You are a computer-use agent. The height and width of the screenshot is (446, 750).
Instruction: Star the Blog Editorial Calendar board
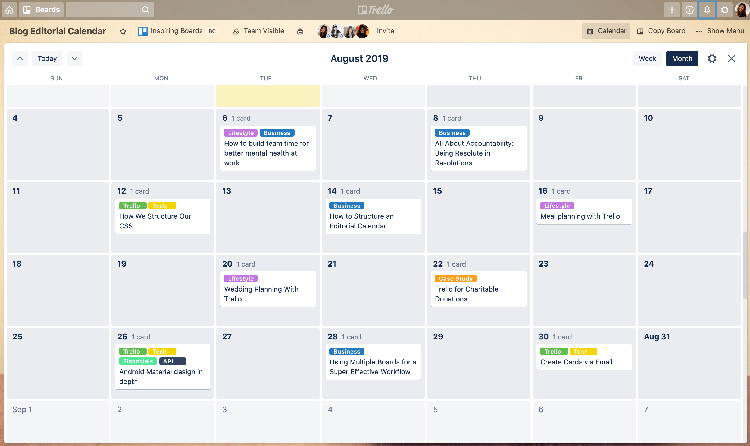click(123, 31)
